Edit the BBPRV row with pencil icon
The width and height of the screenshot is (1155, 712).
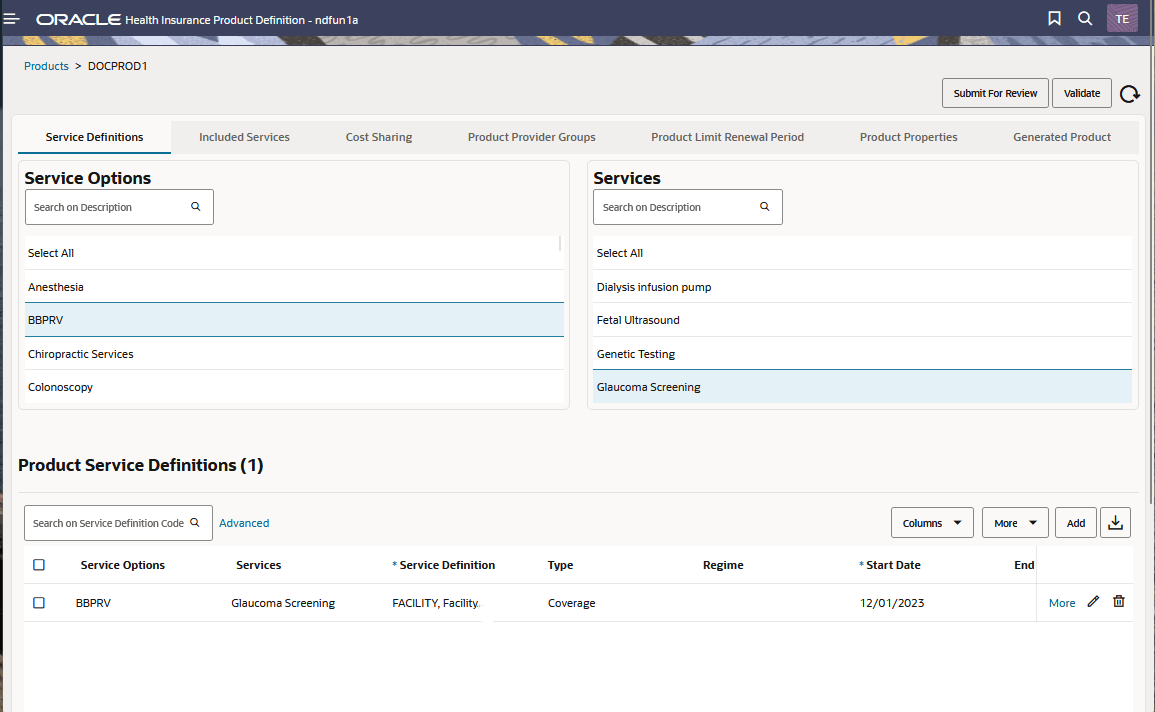1093,602
